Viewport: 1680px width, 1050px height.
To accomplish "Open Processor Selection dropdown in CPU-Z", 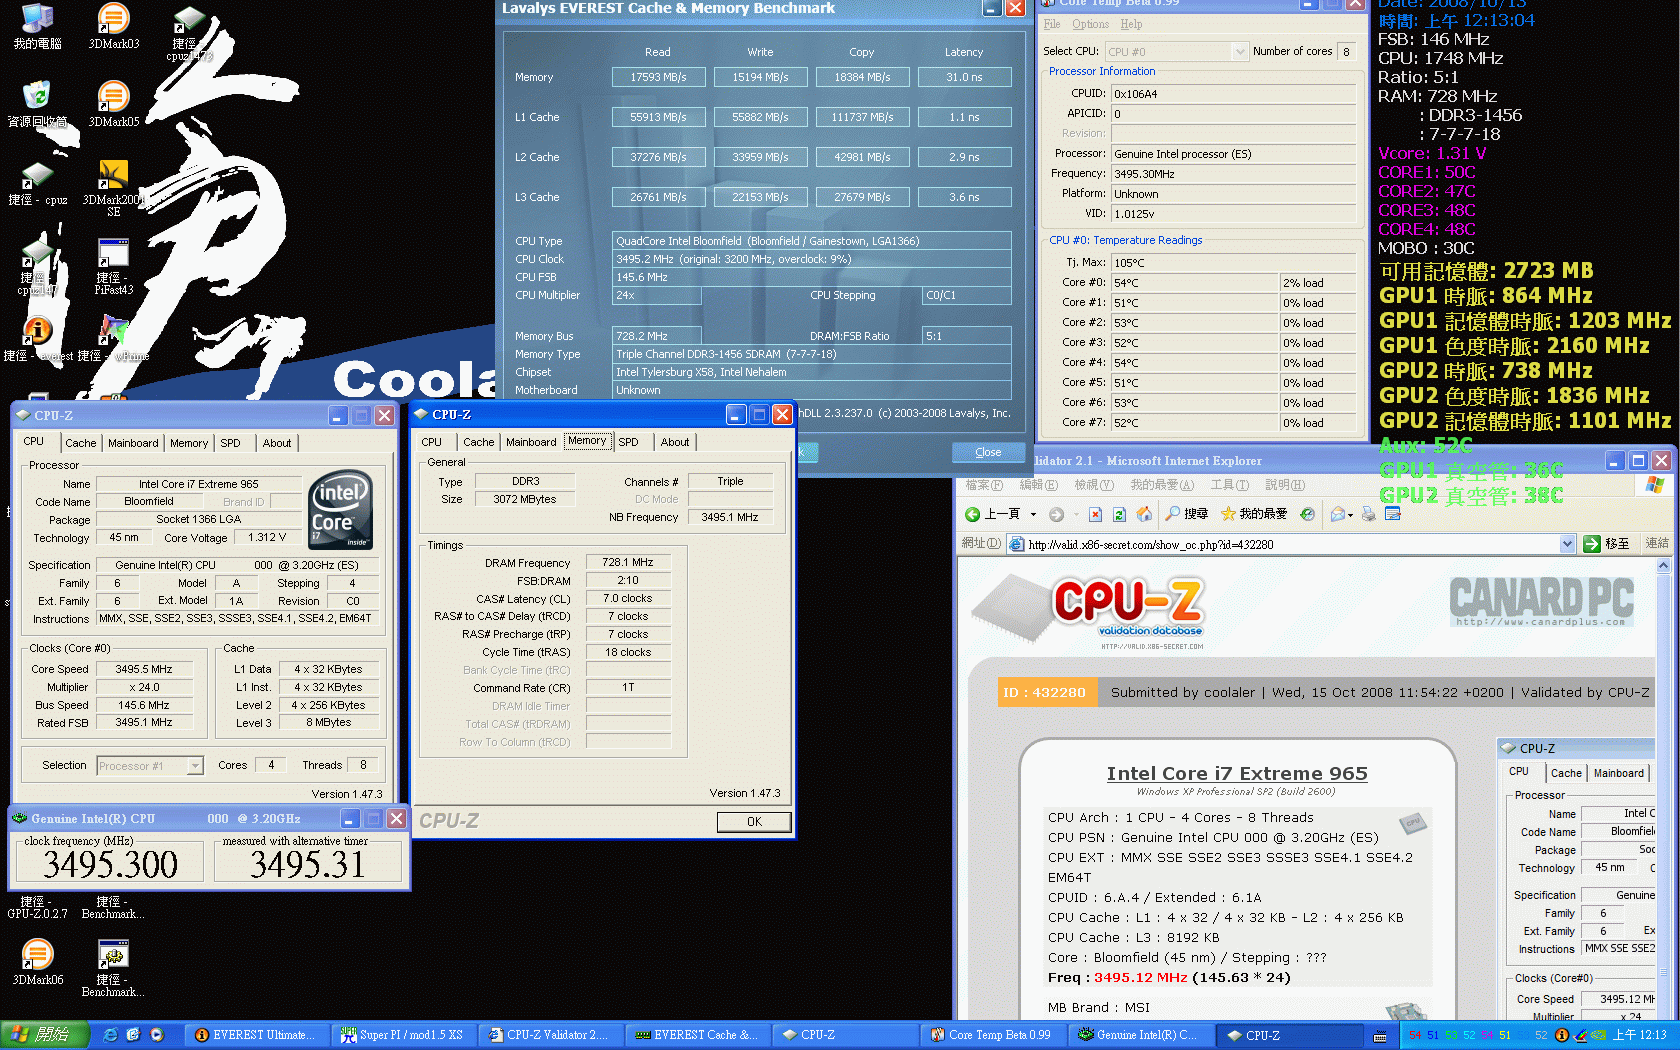I will (x=196, y=766).
